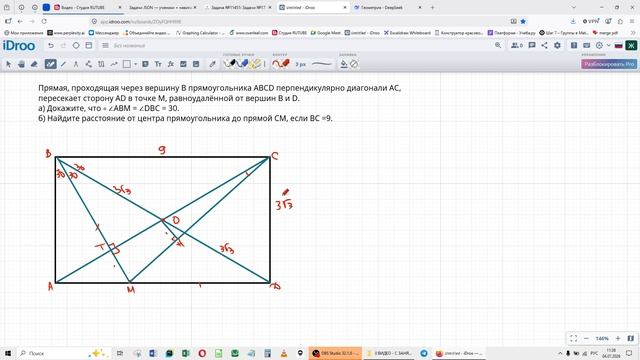Viewport: 640px width, 360px height.
Task: Insert an image onto the board
Action: coord(183,64)
